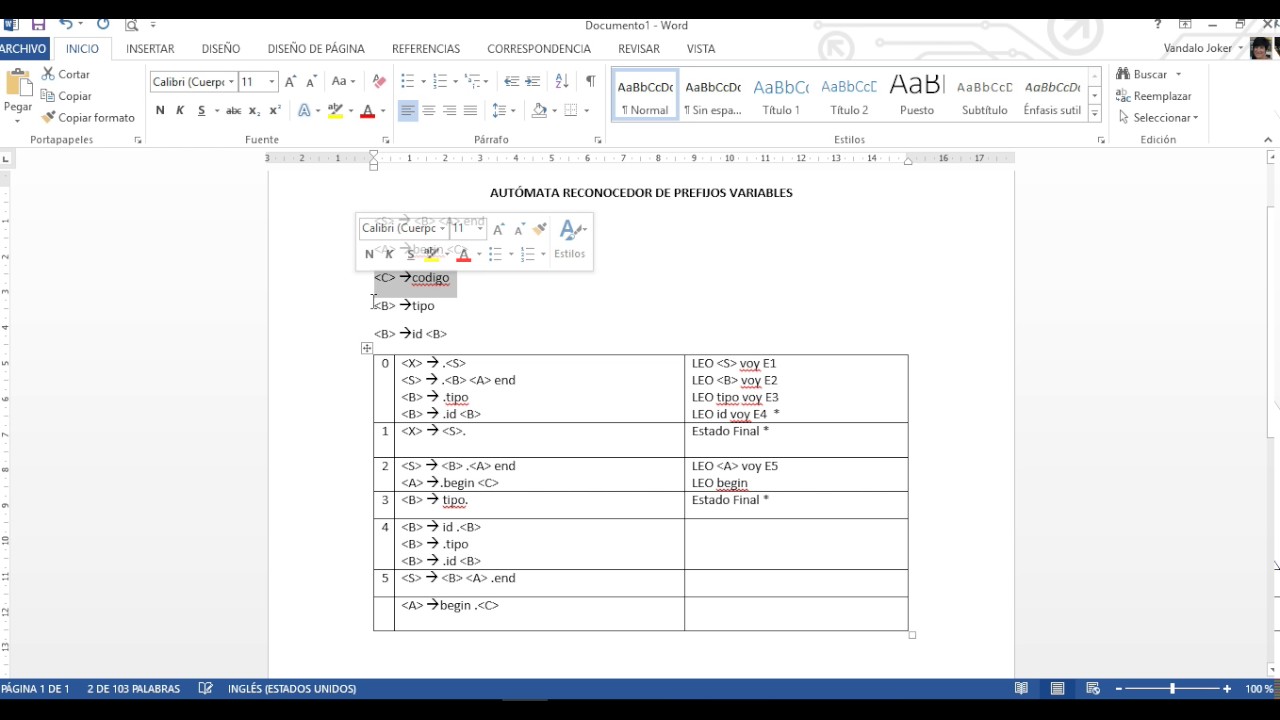The height and width of the screenshot is (720, 1280).
Task: Click Copiar to copy selection
Action: coord(66,96)
